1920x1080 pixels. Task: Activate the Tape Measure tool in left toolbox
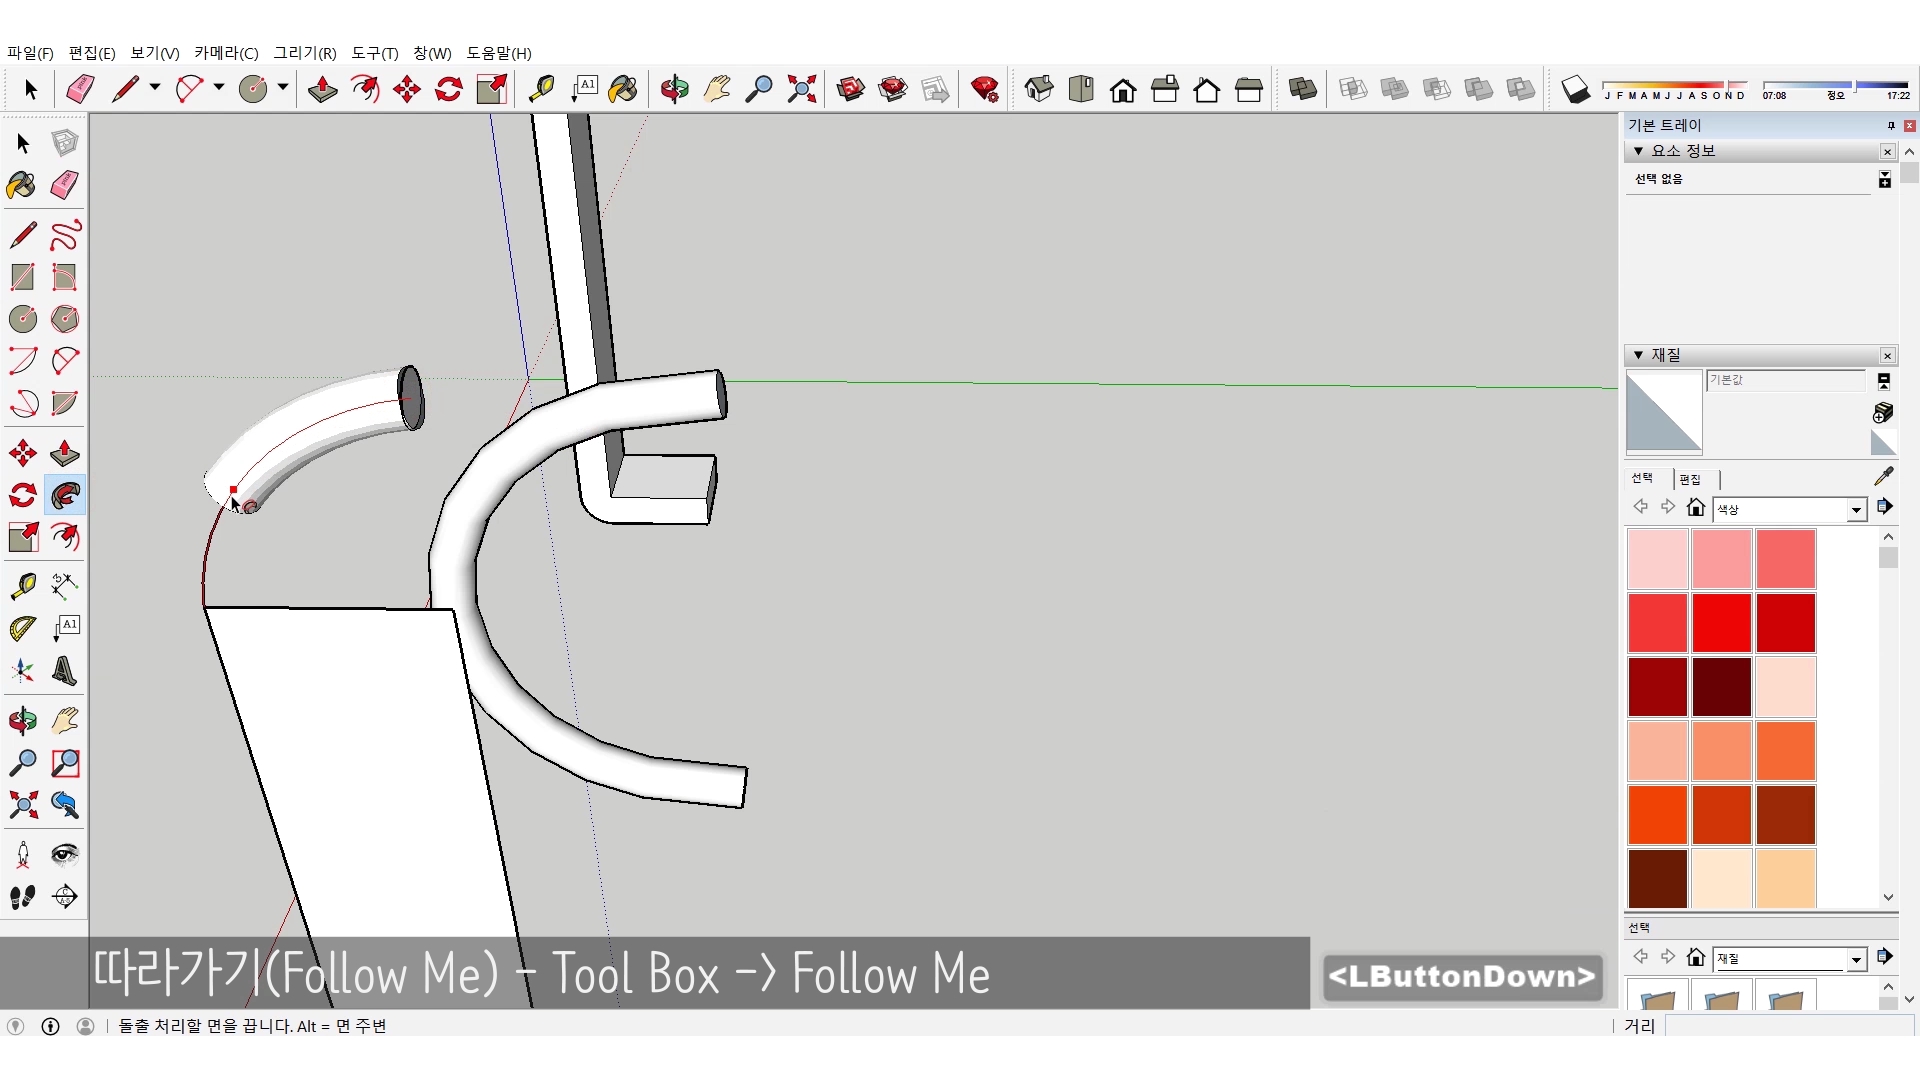(x=22, y=585)
